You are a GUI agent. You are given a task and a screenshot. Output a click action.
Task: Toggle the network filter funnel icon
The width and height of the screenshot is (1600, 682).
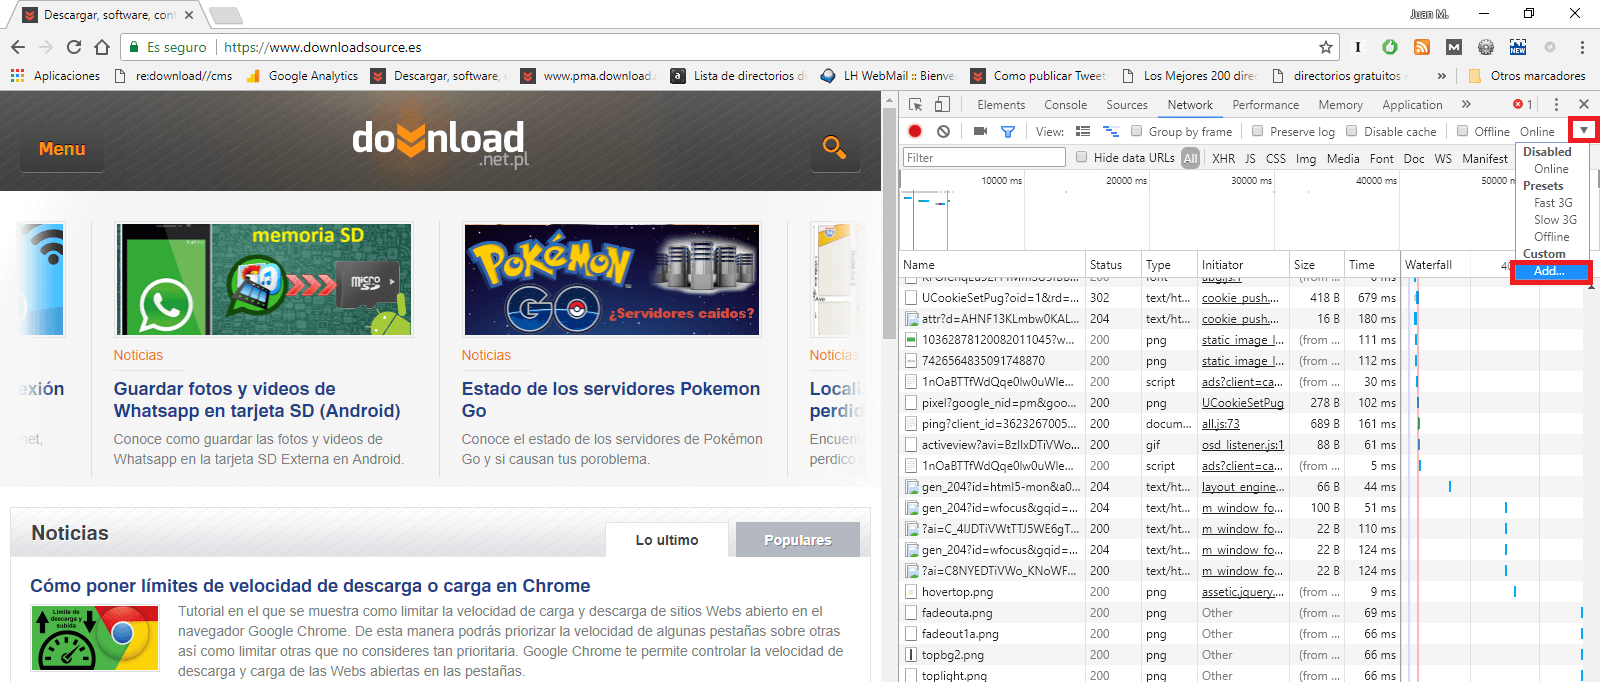click(1008, 131)
